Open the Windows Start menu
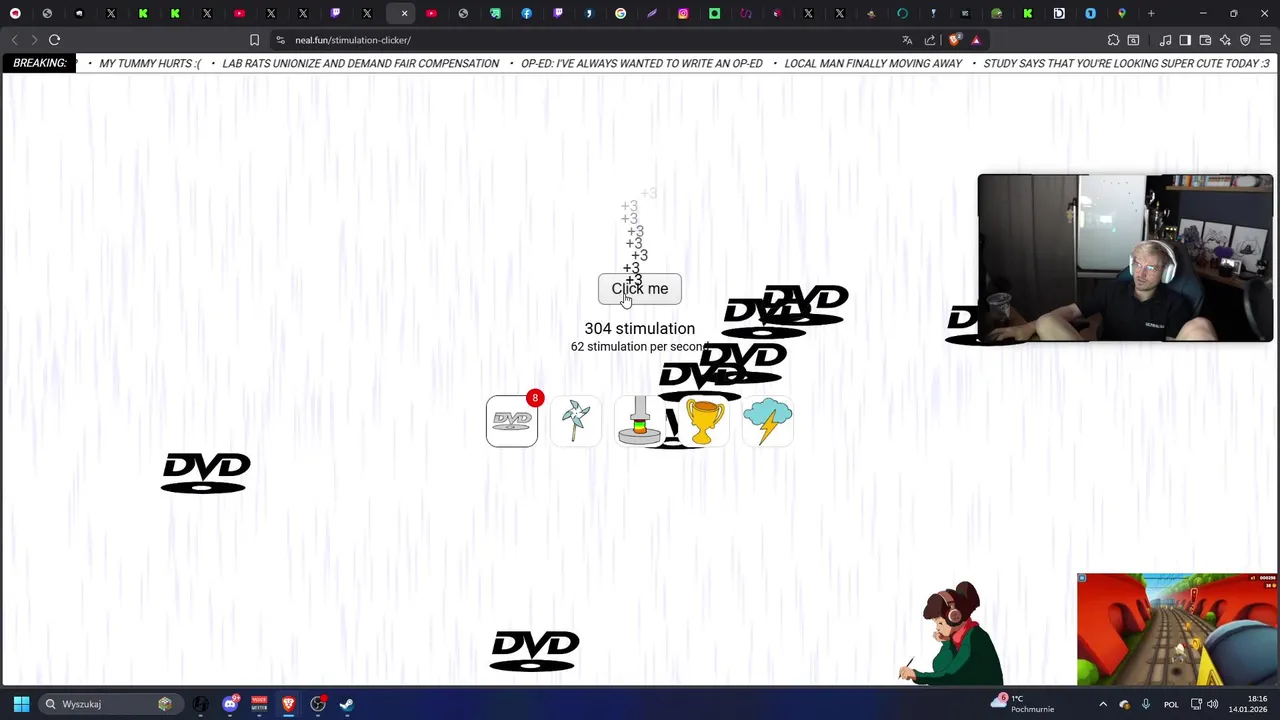The width and height of the screenshot is (1280, 720). click(x=21, y=704)
